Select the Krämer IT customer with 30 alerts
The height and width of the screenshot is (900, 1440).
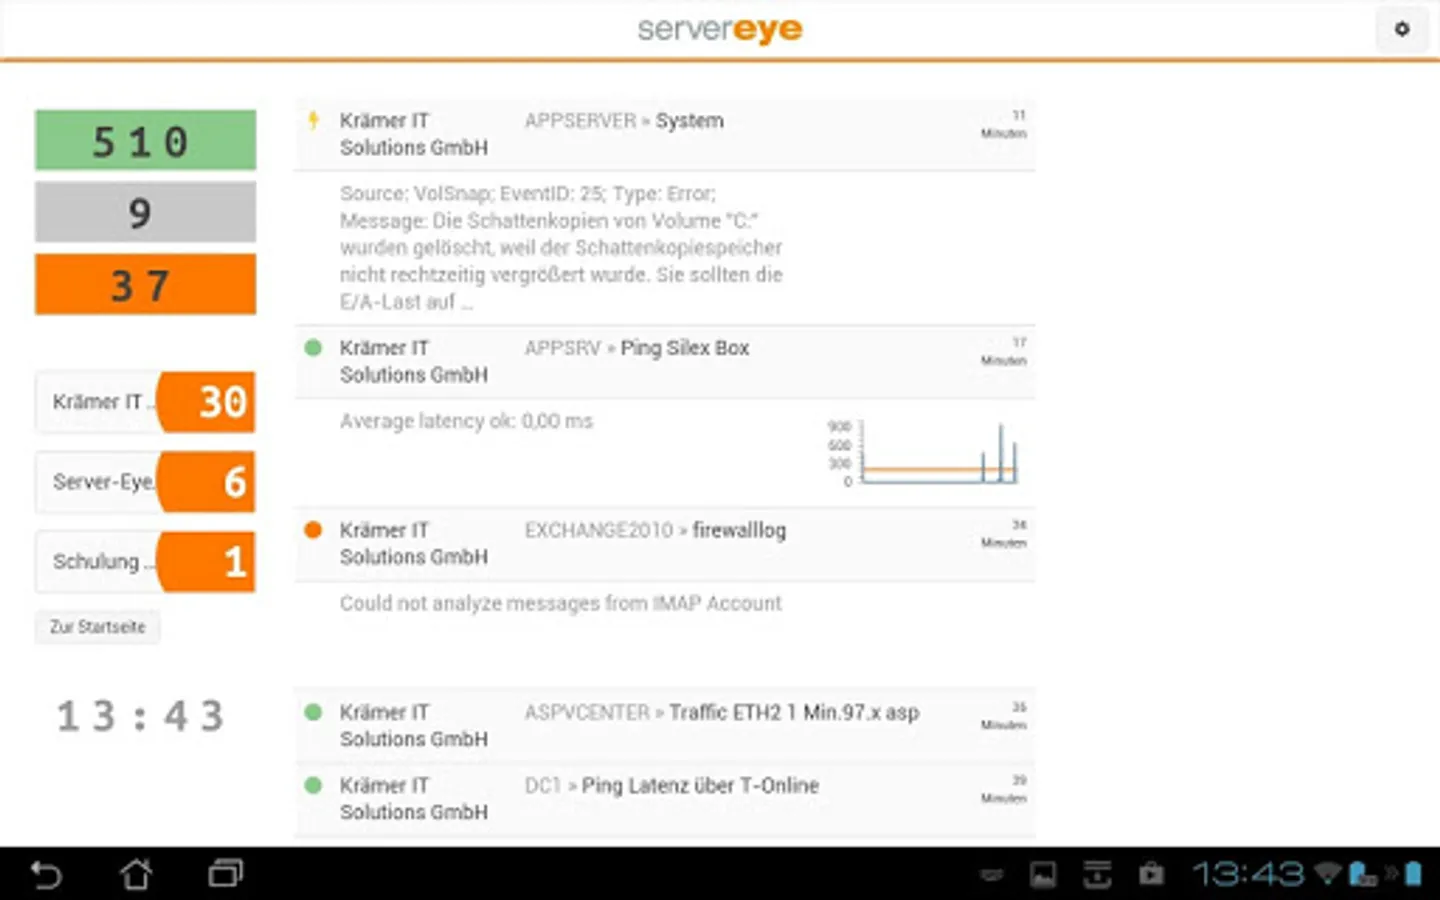[146, 402]
